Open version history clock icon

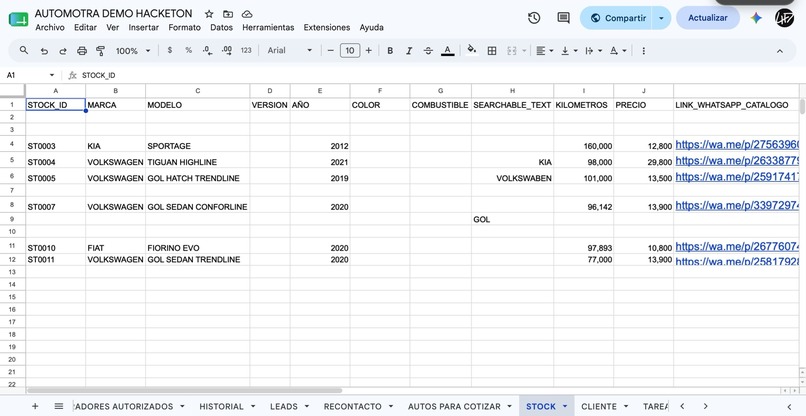click(534, 18)
